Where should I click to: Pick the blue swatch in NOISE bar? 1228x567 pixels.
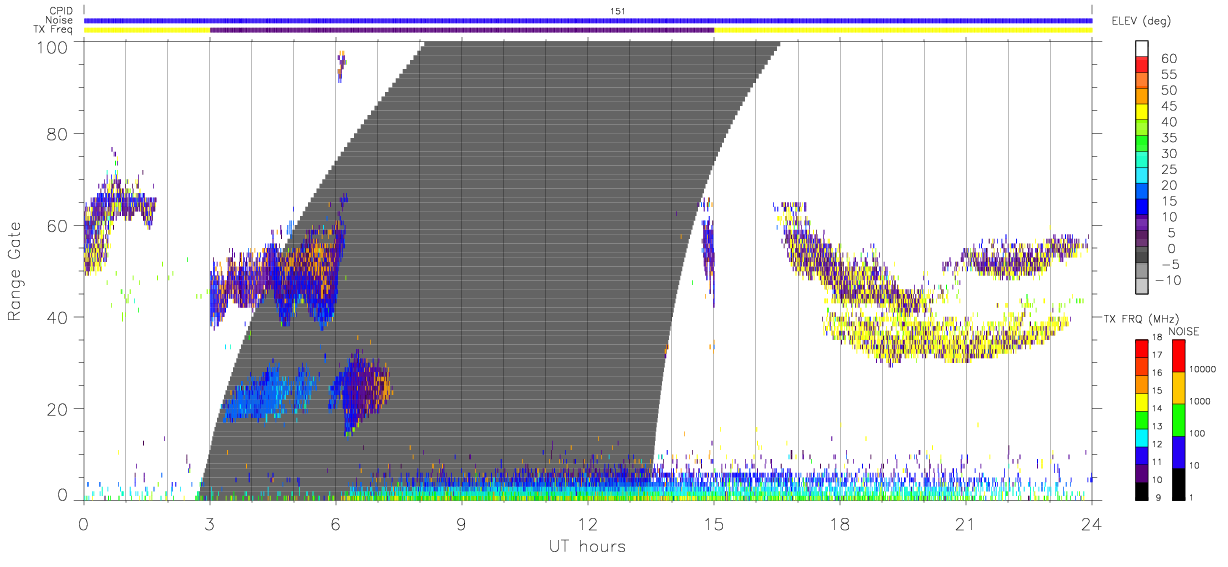1177,452
